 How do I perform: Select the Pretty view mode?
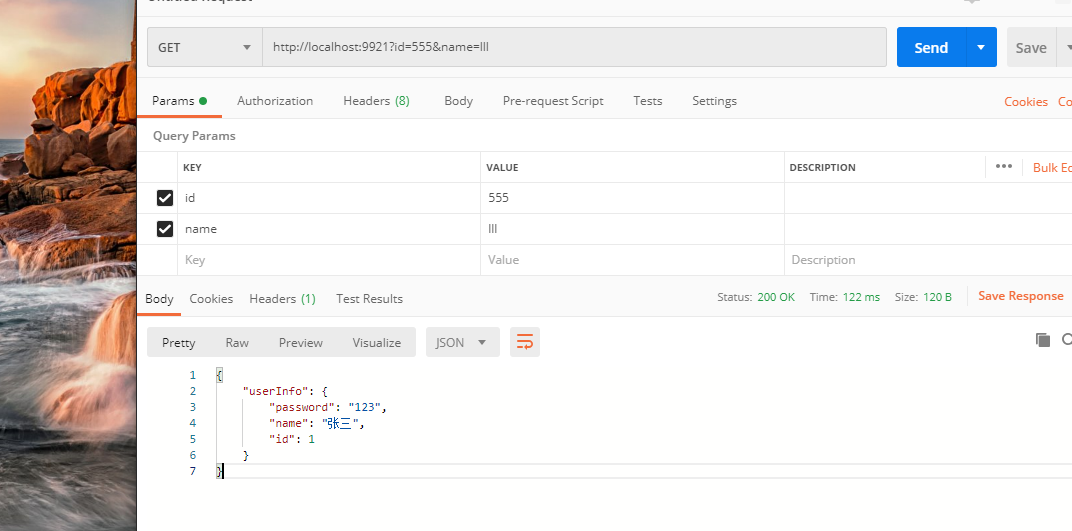178,342
